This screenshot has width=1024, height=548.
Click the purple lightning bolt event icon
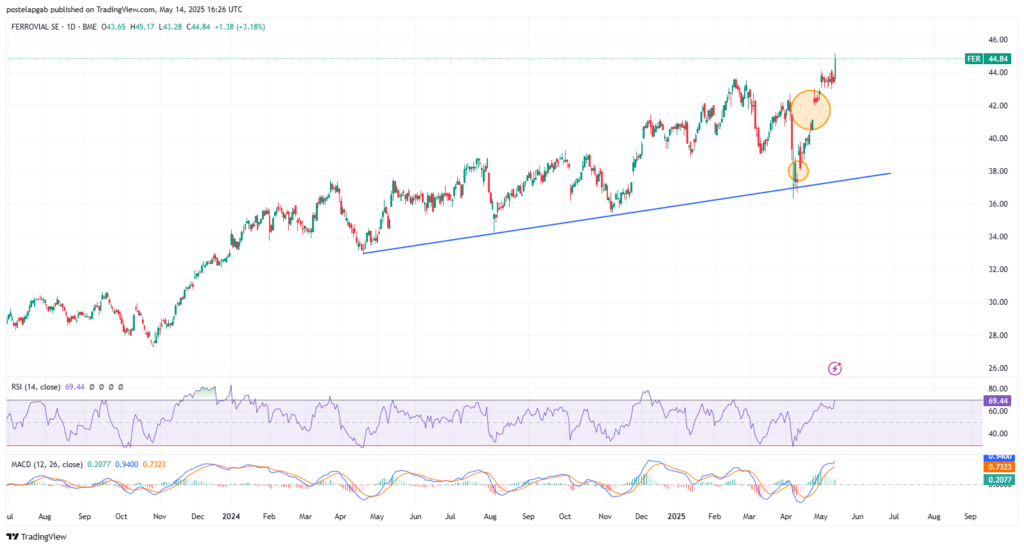click(x=836, y=369)
